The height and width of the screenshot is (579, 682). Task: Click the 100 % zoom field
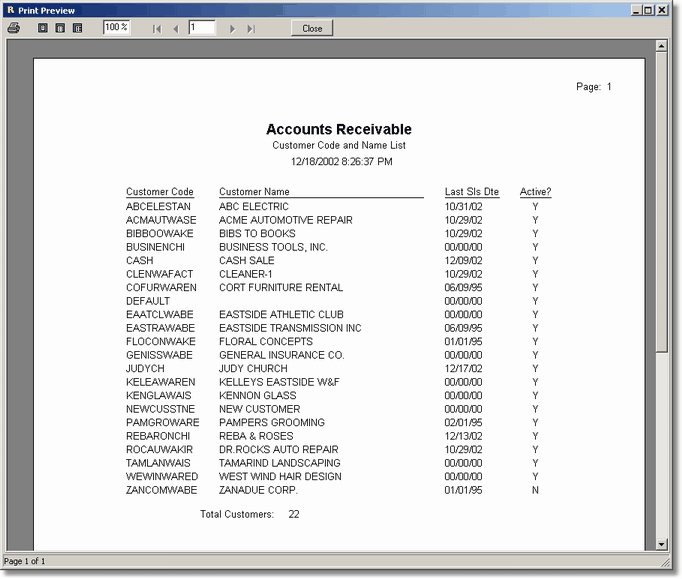click(x=116, y=27)
